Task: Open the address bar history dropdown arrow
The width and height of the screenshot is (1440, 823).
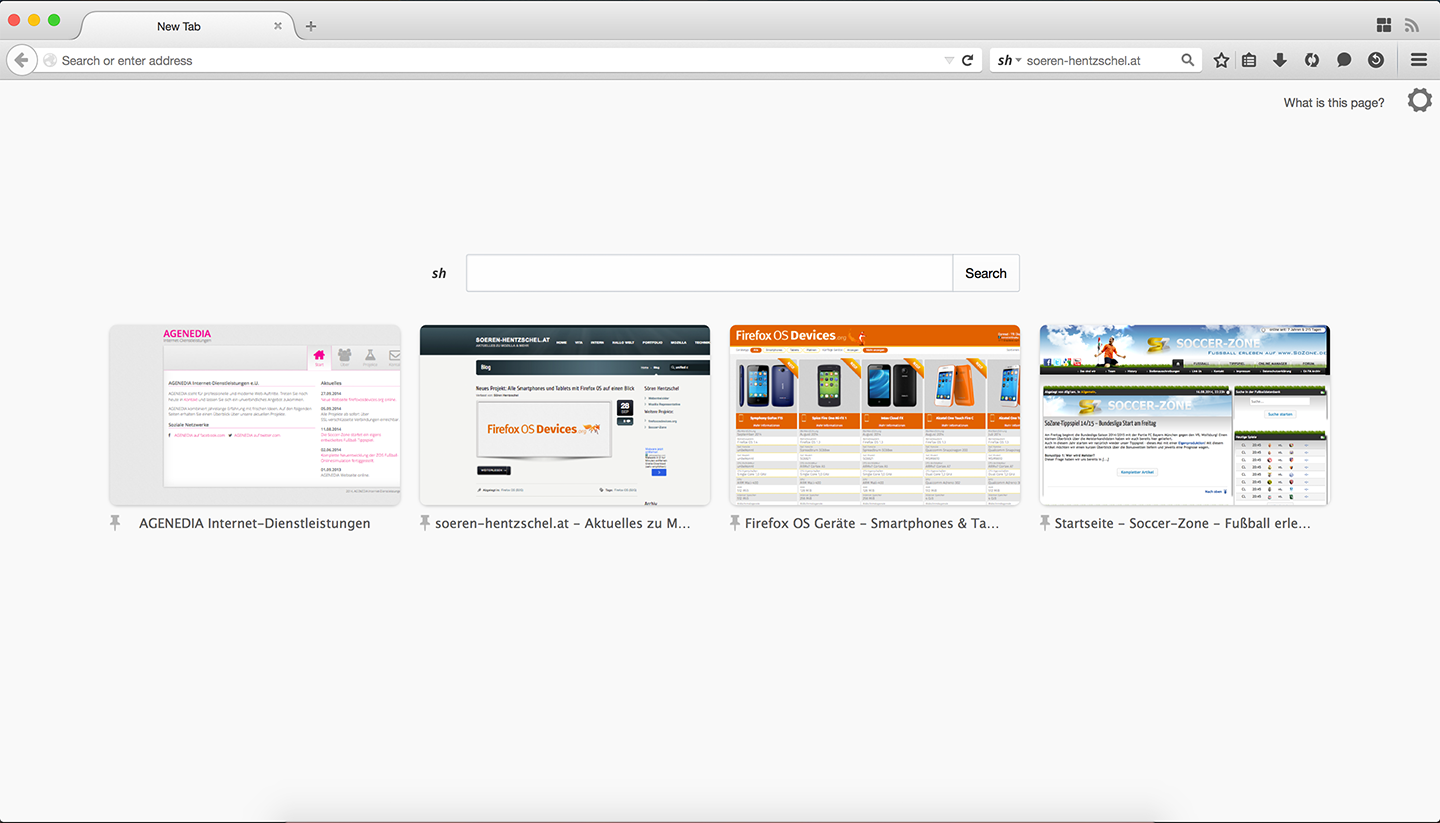Action: click(x=949, y=61)
